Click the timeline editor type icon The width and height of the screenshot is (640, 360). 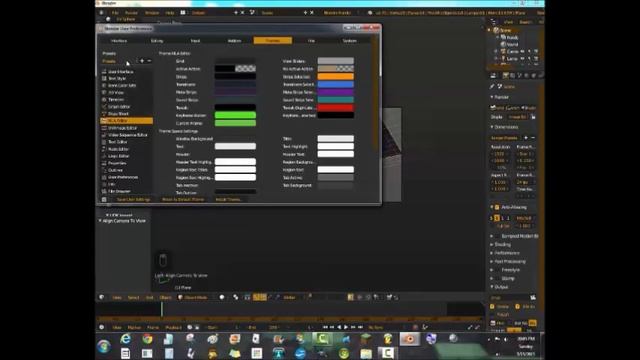pyautogui.click(x=102, y=327)
